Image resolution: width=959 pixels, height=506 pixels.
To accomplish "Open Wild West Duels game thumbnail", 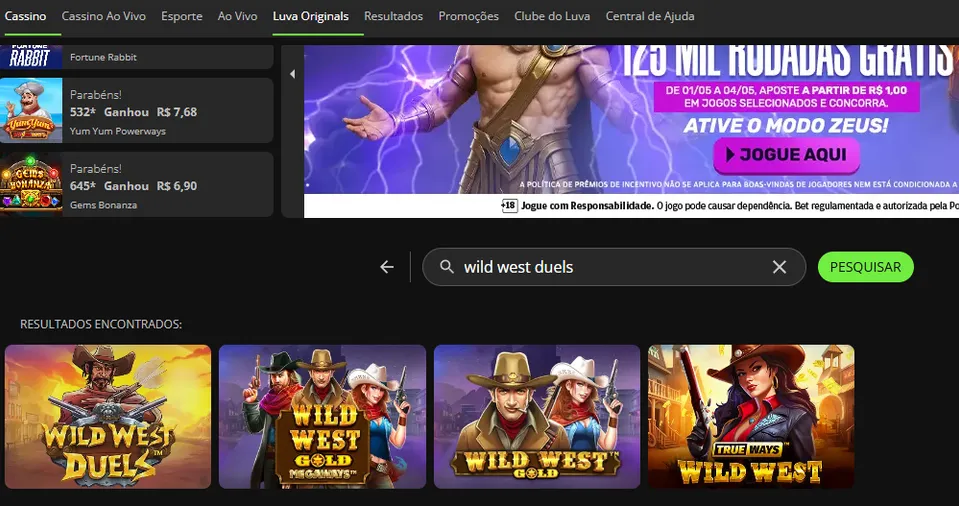I will coord(108,417).
